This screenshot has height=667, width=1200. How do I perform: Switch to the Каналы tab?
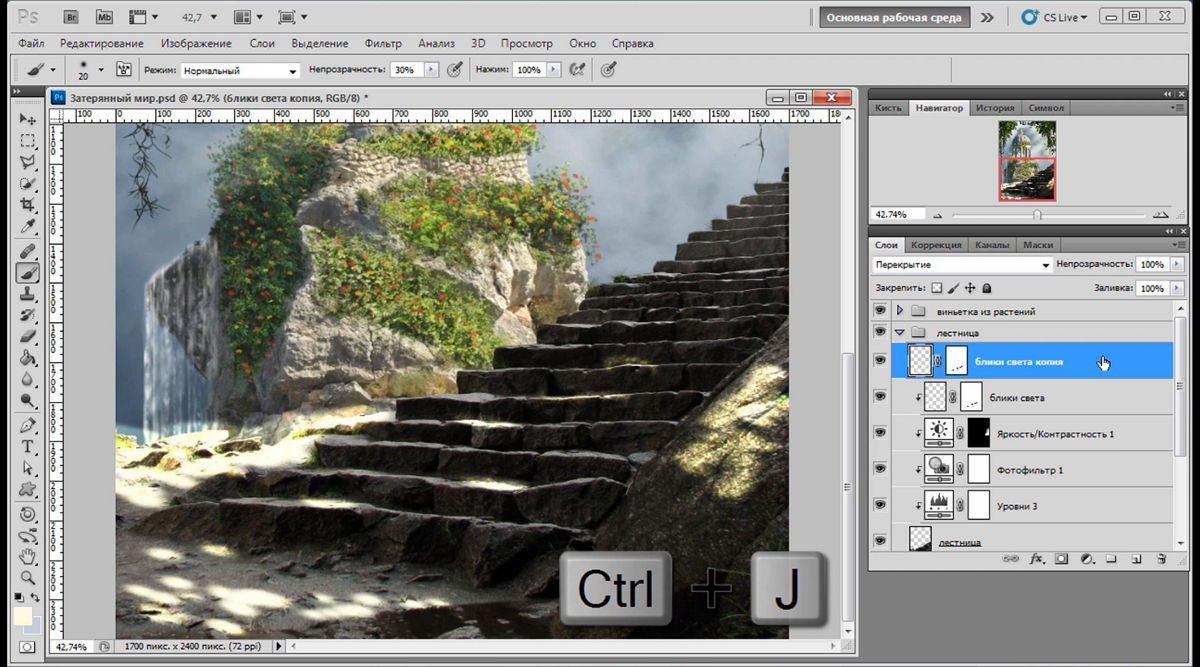[992, 245]
